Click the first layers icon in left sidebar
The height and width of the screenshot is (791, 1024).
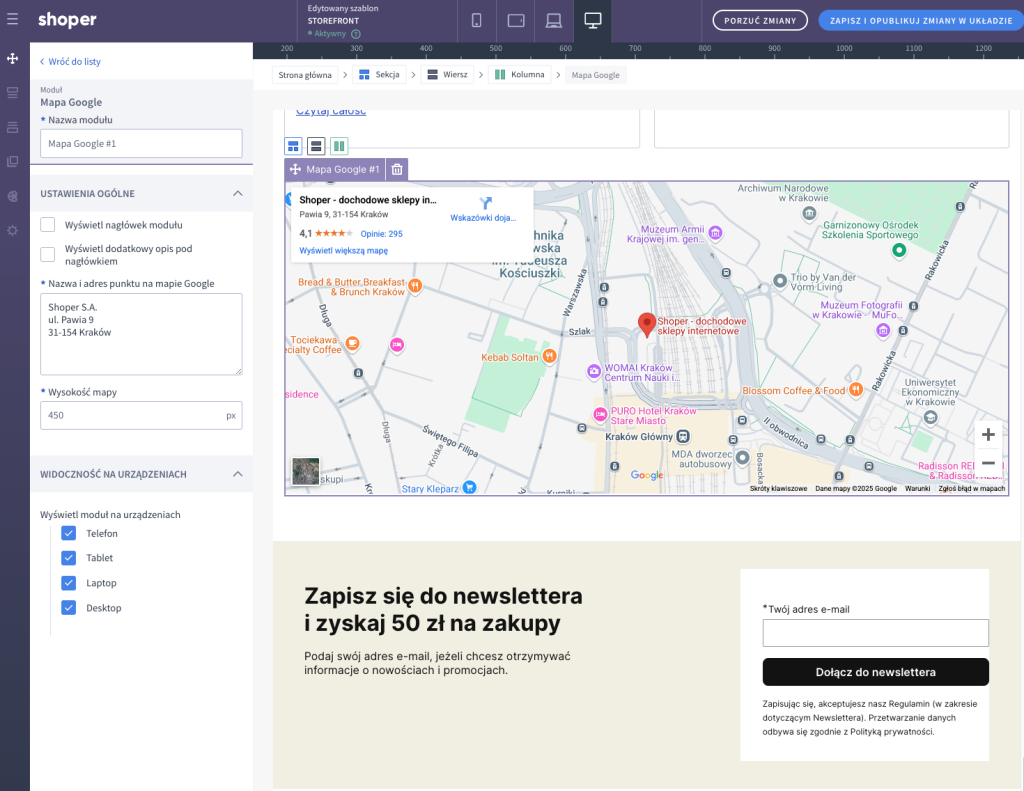[12, 93]
